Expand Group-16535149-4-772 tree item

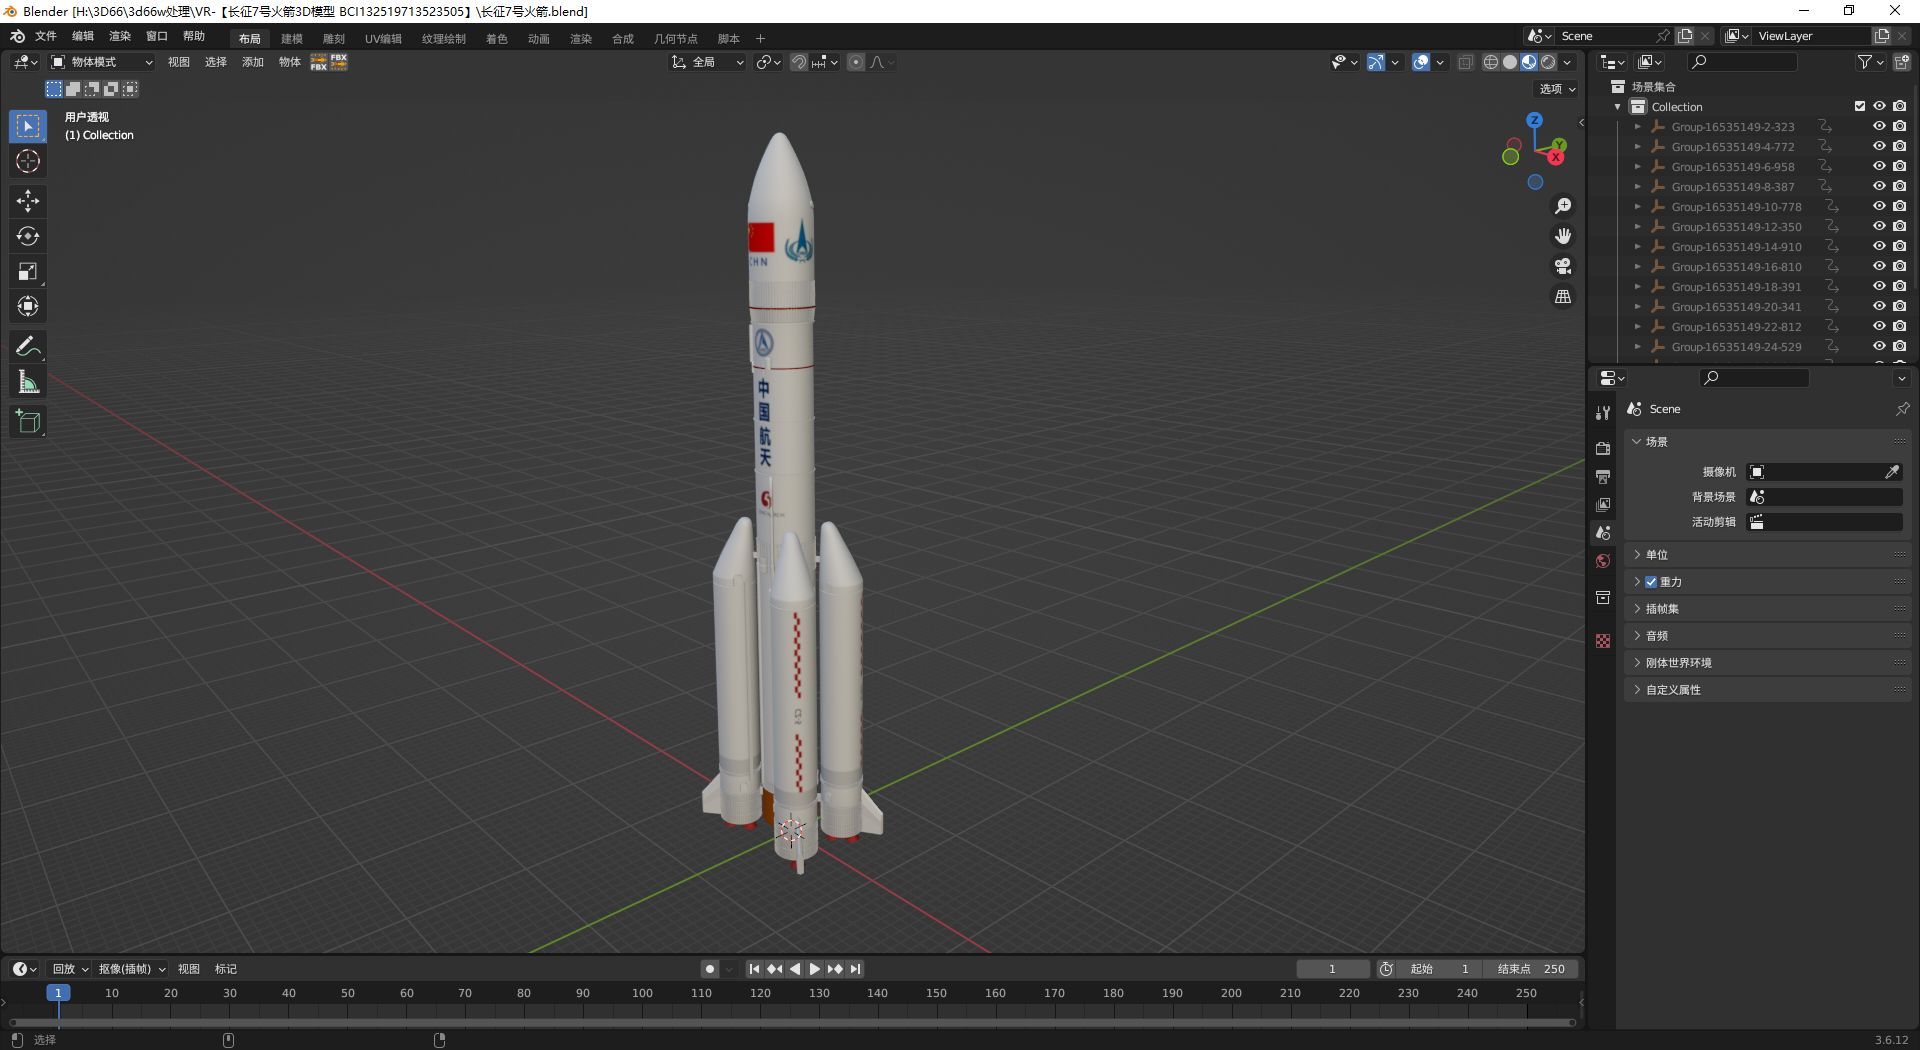coord(1637,147)
